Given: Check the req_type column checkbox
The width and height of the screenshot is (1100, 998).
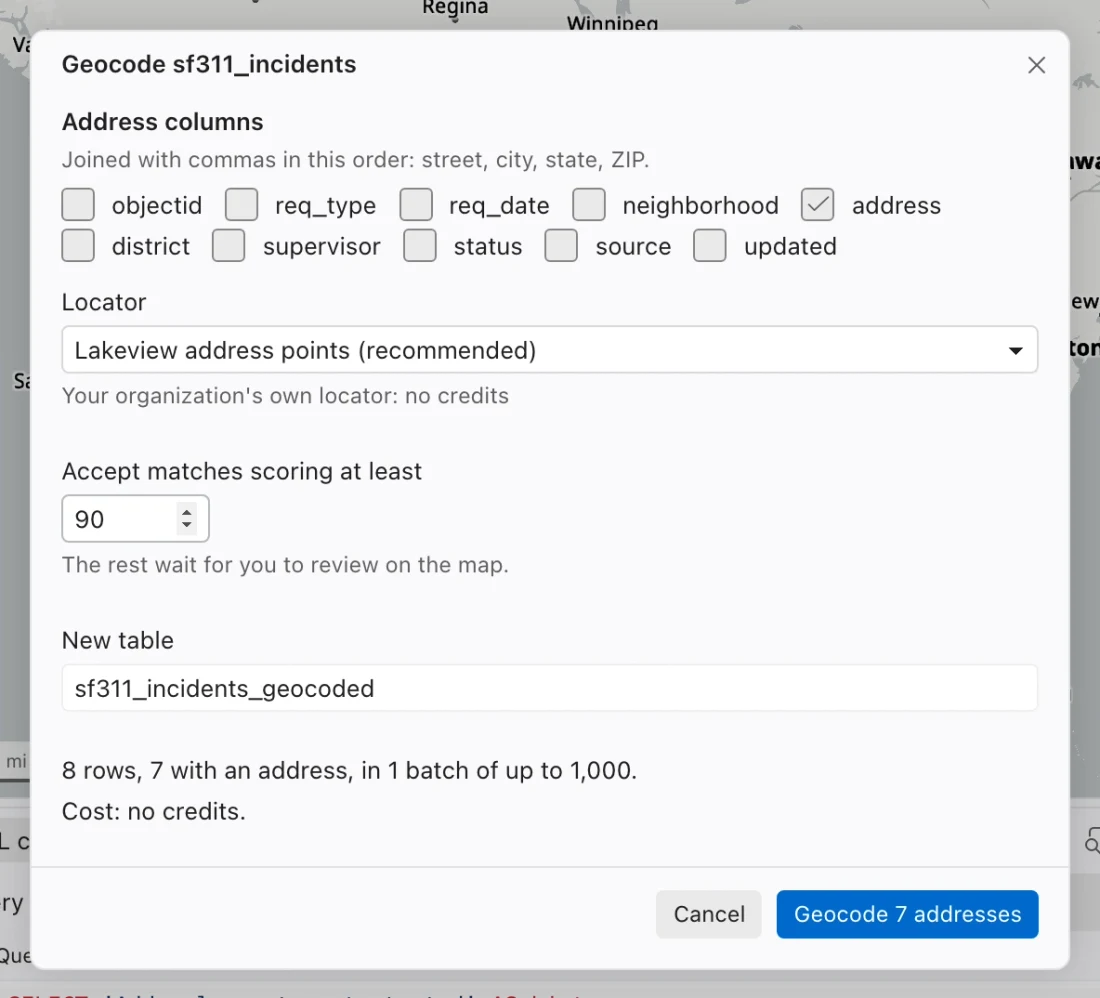Looking at the screenshot, I should (241, 205).
